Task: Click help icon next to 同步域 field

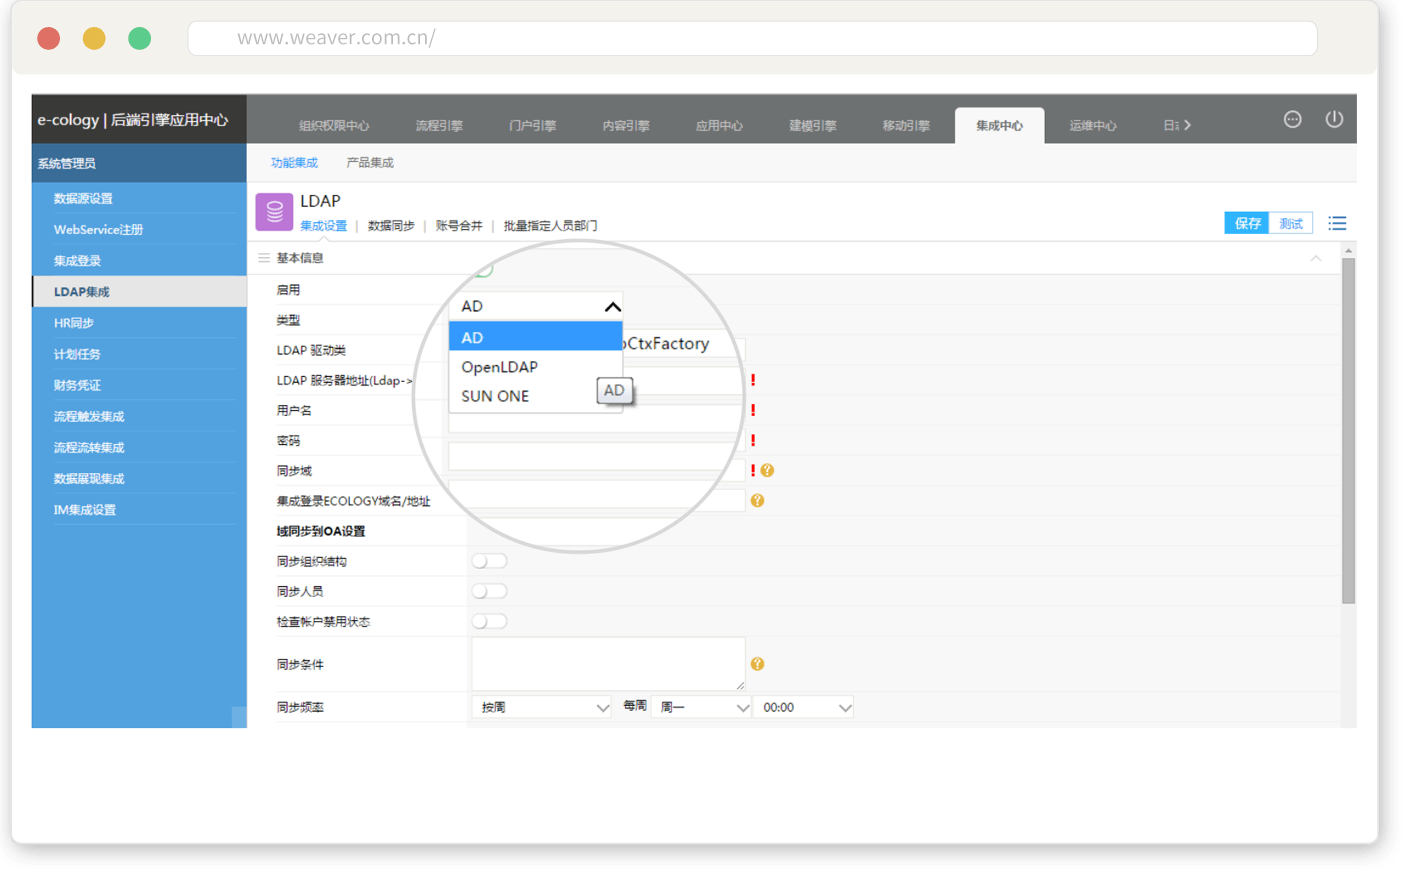Action: pos(767,470)
